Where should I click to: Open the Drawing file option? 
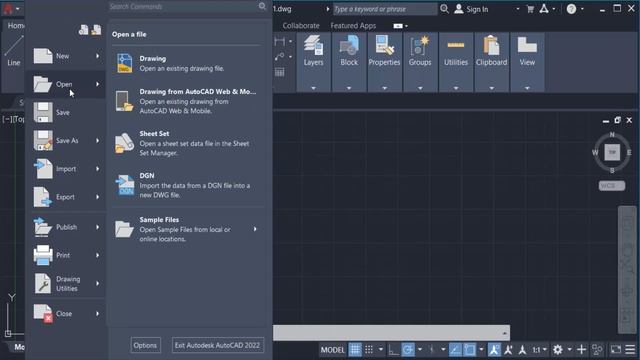[x=187, y=63]
